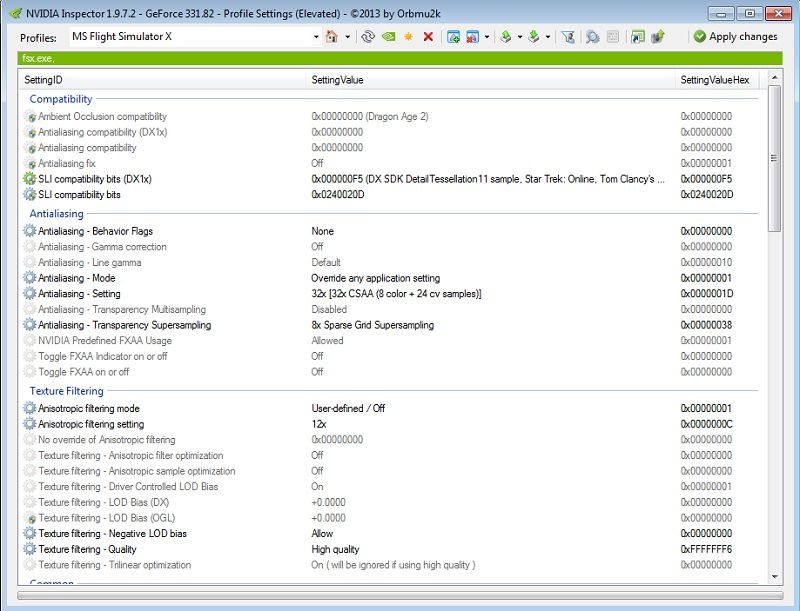Click gear icon beside Anisotropic filtering mode

(30, 409)
